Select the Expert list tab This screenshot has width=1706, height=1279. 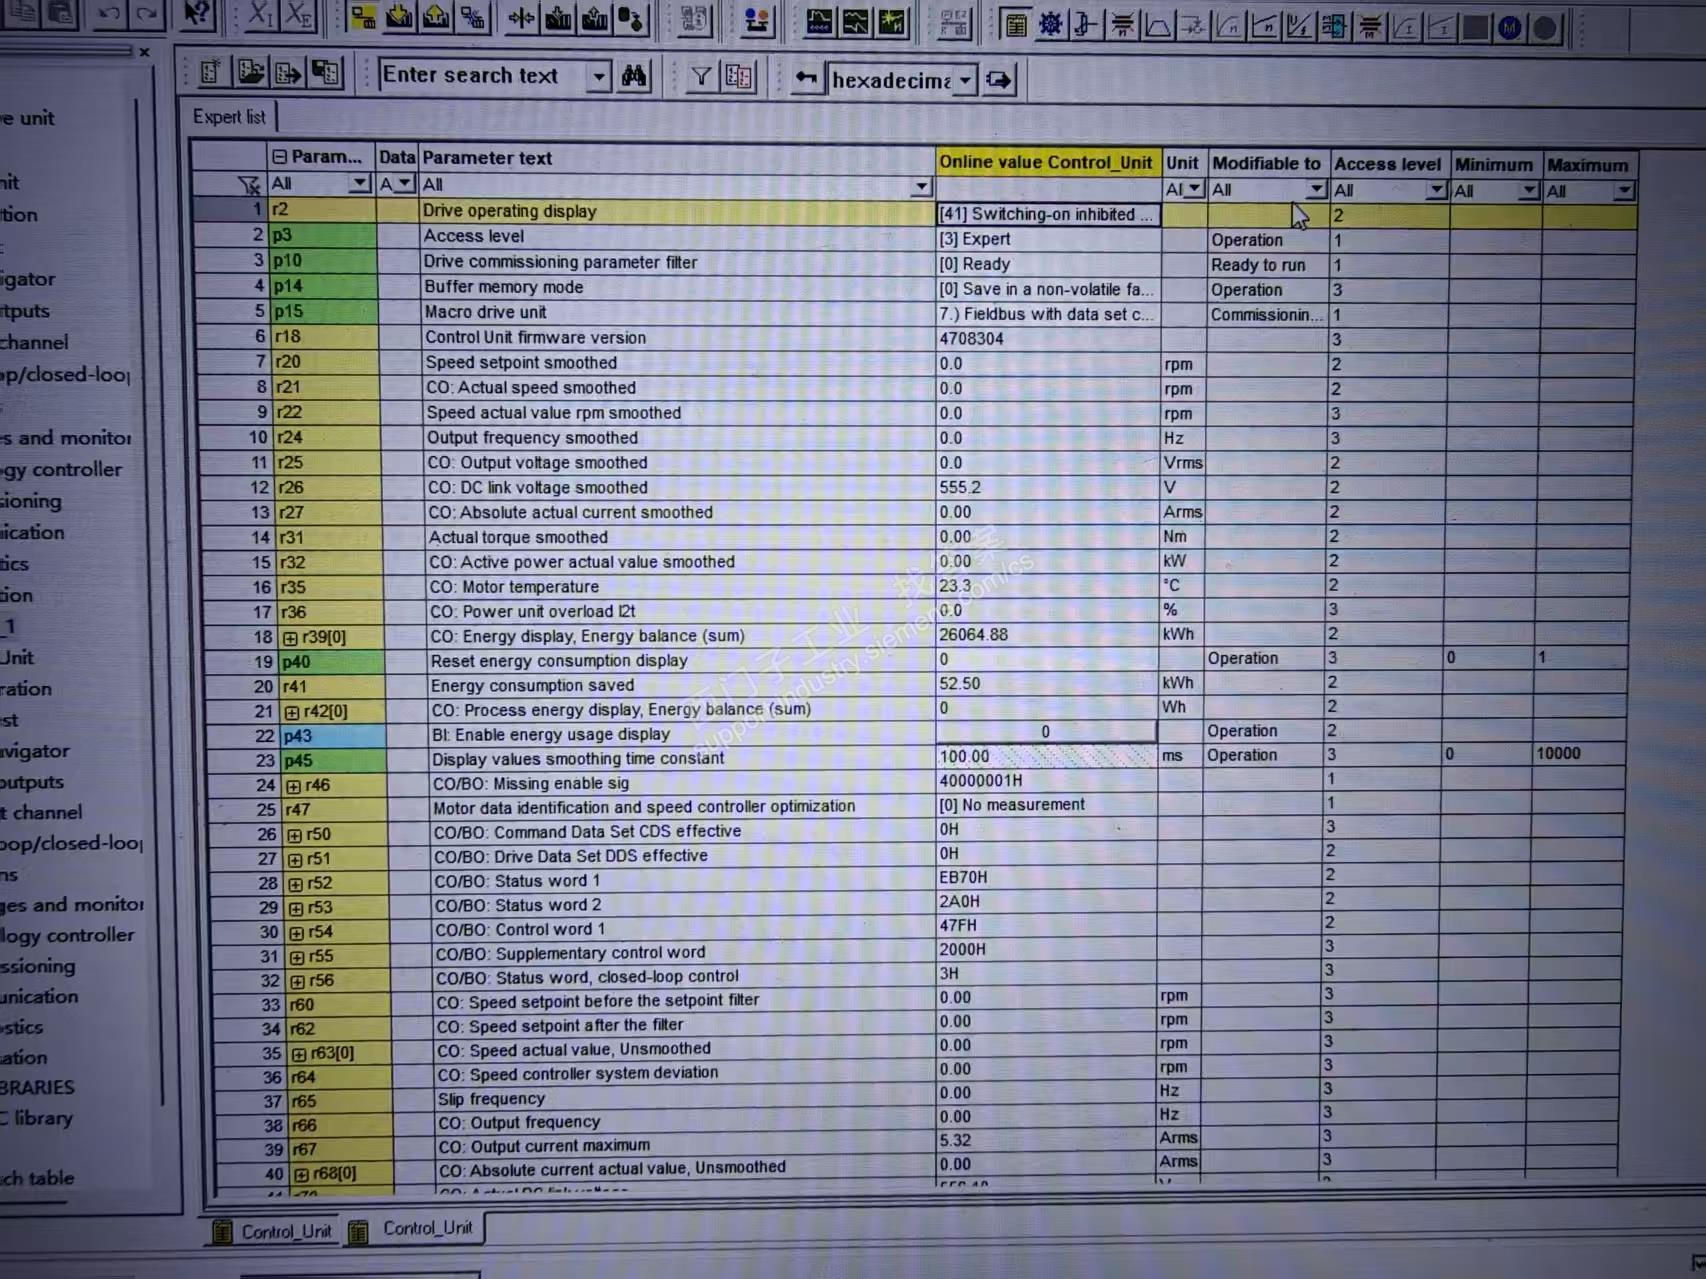click(x=229, y=117)
